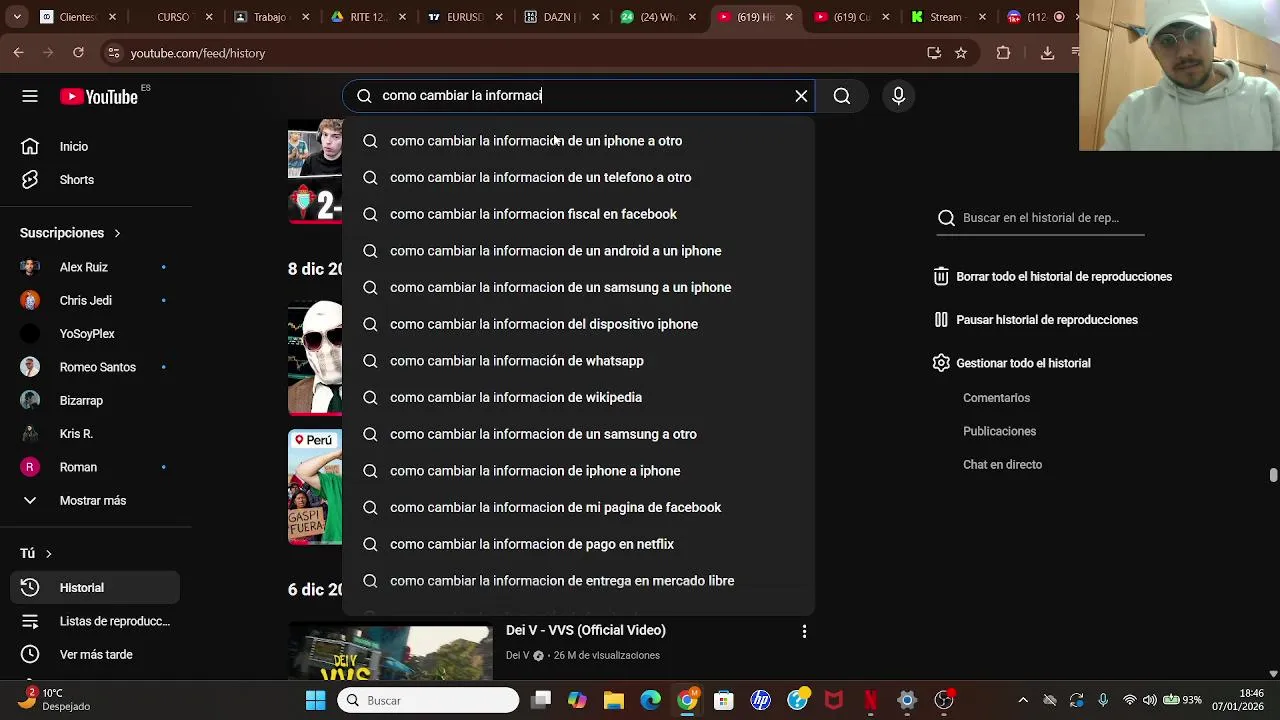Switch to the EURUSD browser tab
The image size is (1280, 720).
pos(463,17)
